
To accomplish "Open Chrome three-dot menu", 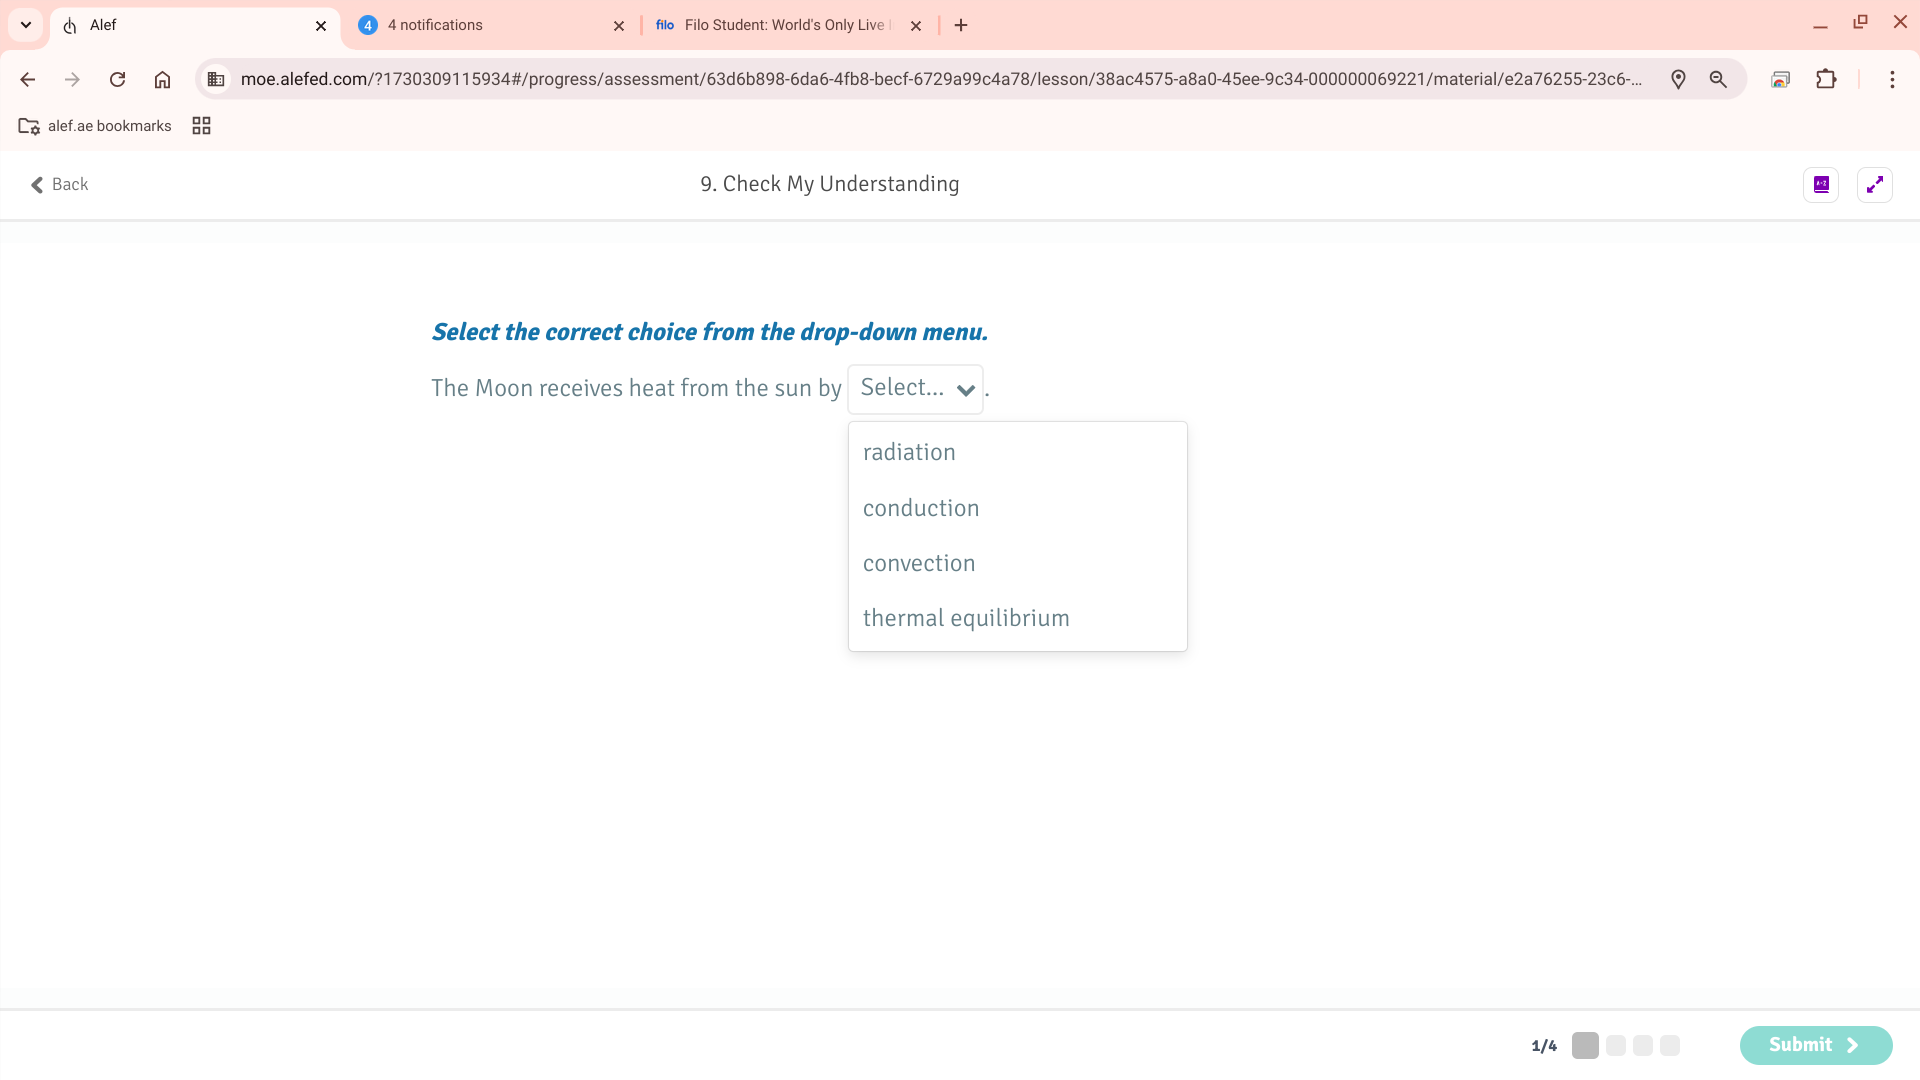I will click(x=1892, y=79).
